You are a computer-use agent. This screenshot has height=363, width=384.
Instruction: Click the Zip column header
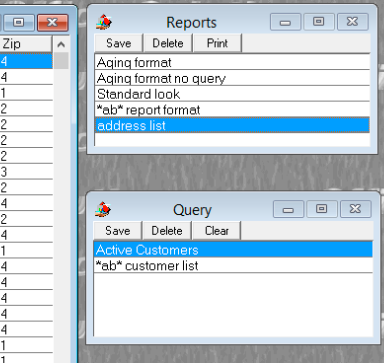(26, 44)
